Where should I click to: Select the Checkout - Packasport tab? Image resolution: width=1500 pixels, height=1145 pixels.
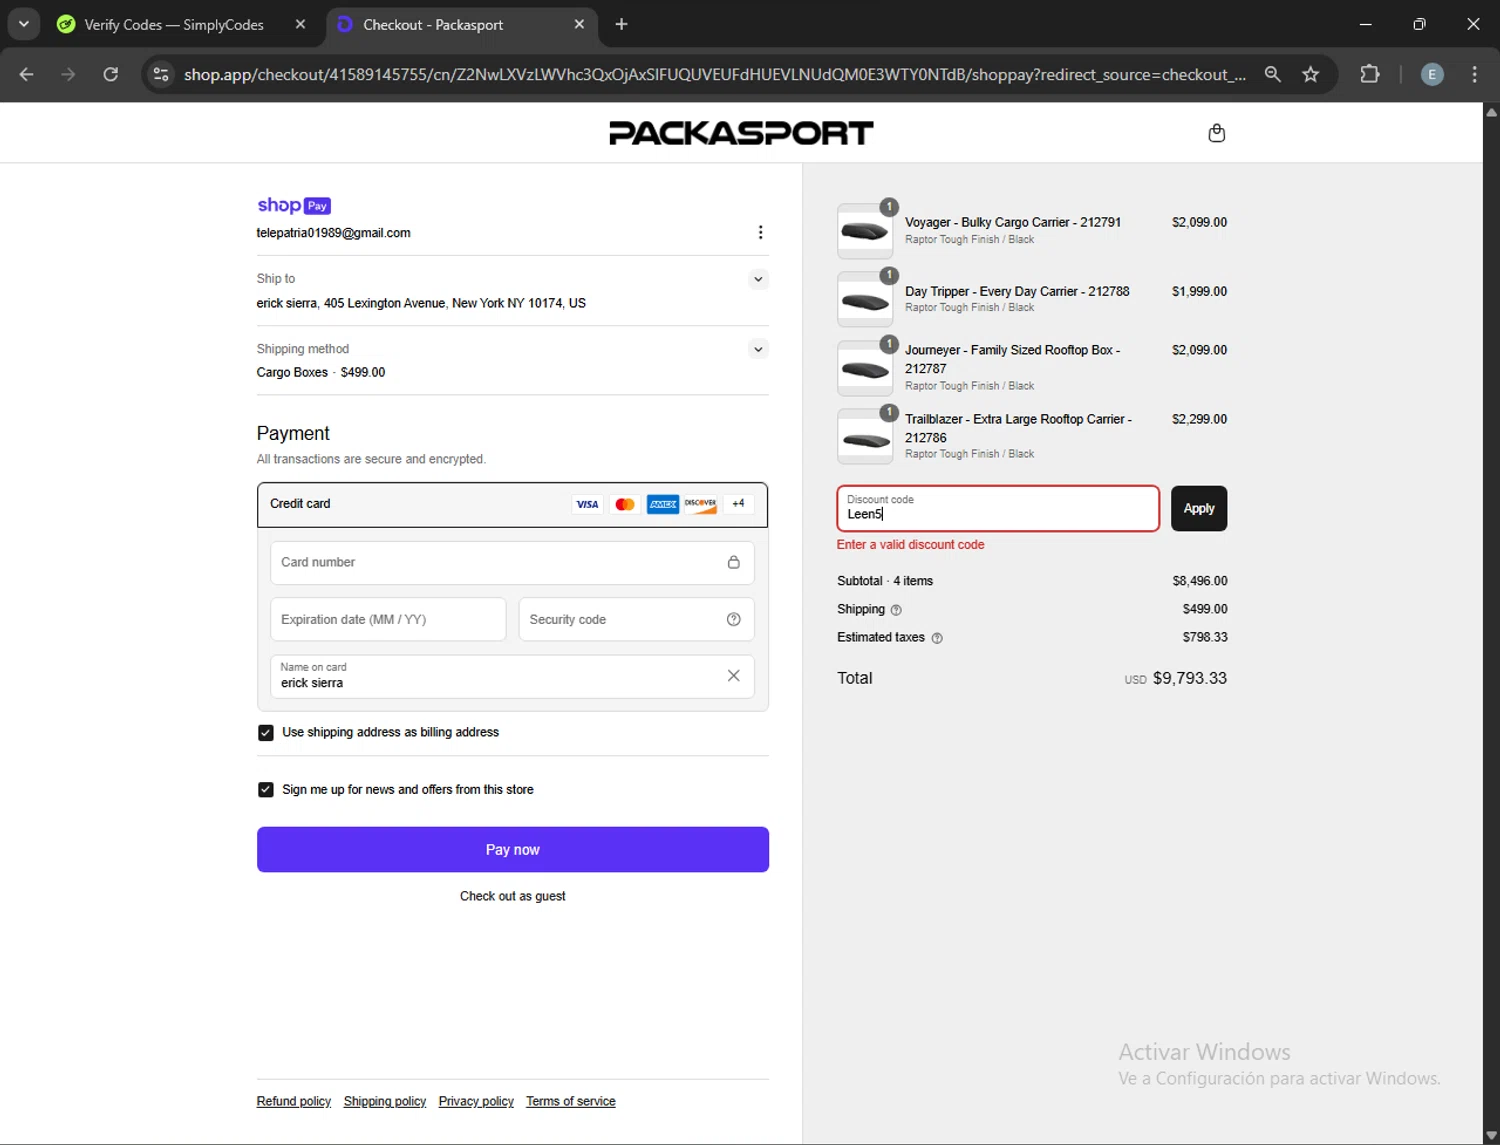(x=433, y=24)
